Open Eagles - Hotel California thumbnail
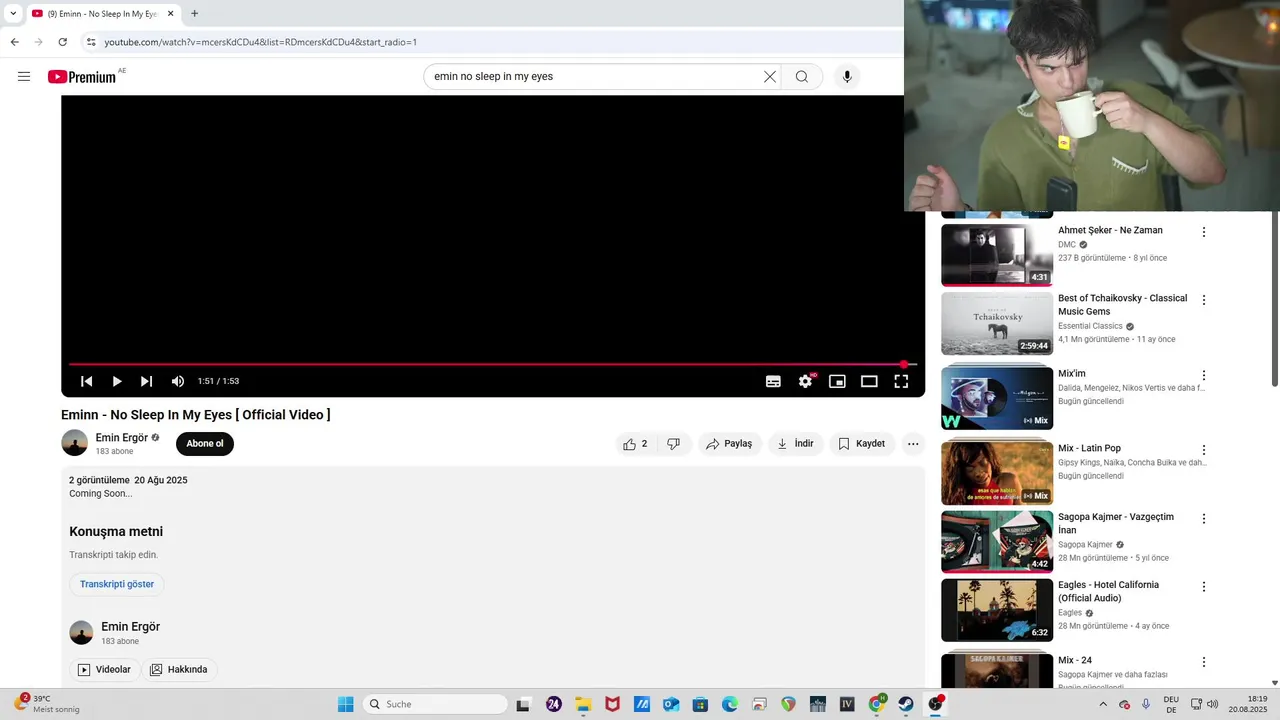1280x720 pixels. [x=997, y=610]
